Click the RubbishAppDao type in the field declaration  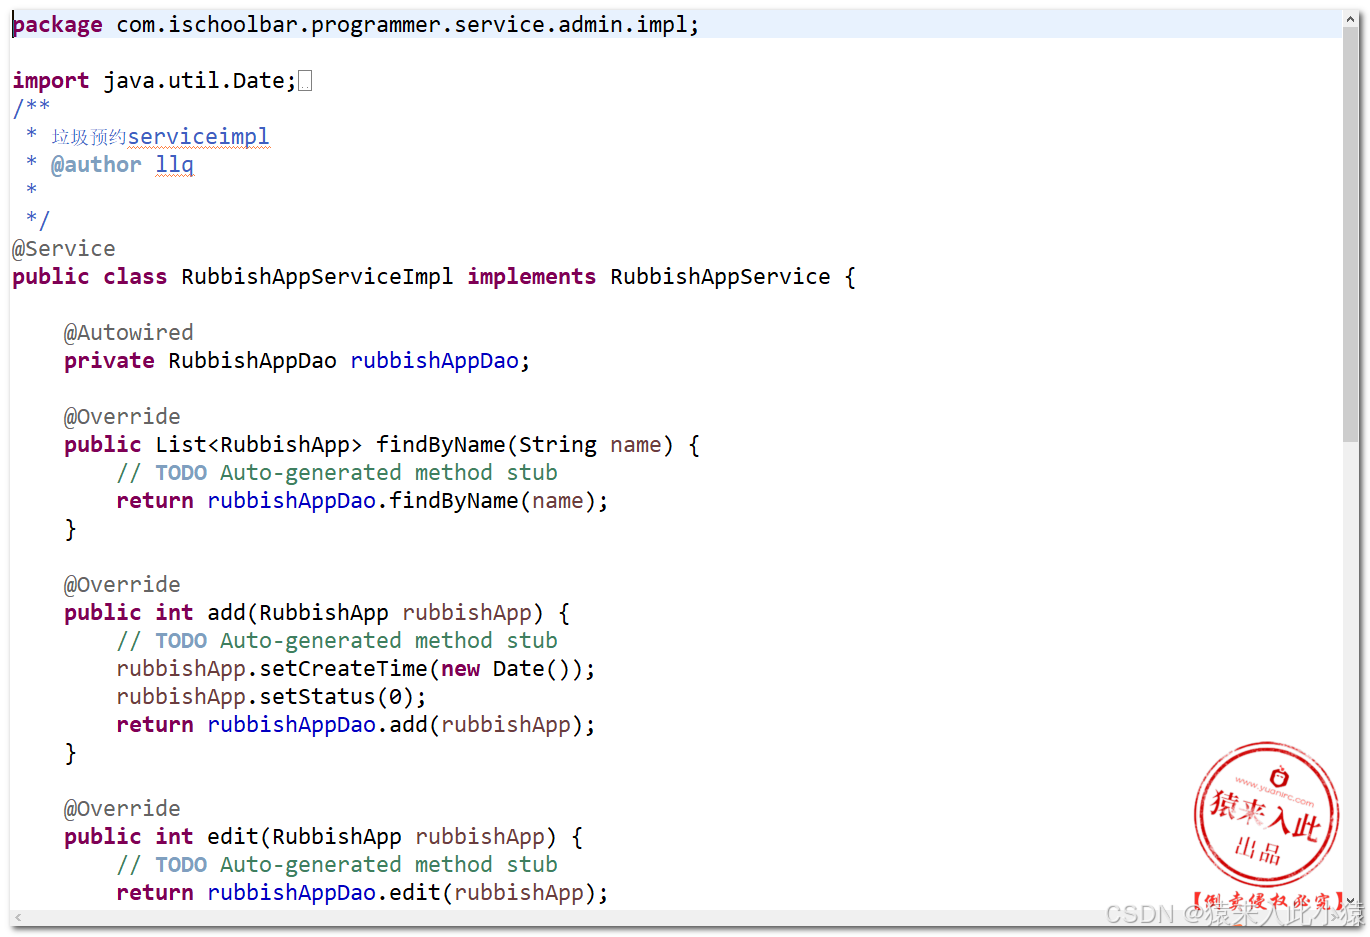pos(252,361)
